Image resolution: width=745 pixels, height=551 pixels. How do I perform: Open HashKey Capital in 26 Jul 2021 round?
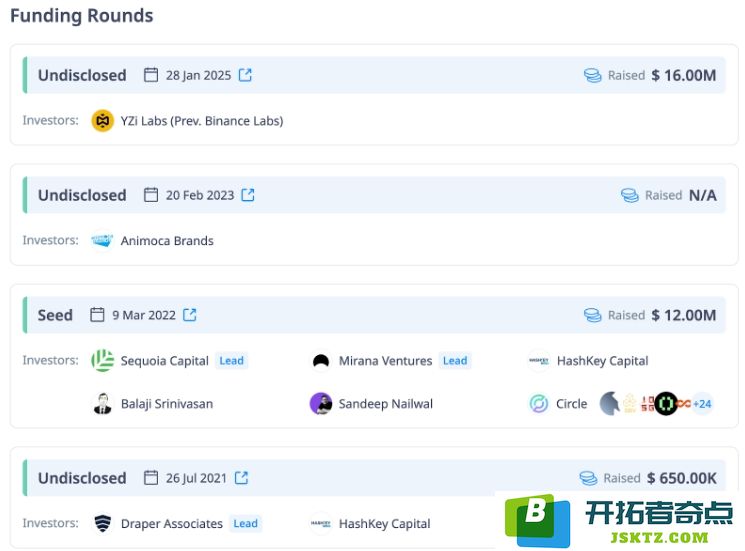coord(384,523)
